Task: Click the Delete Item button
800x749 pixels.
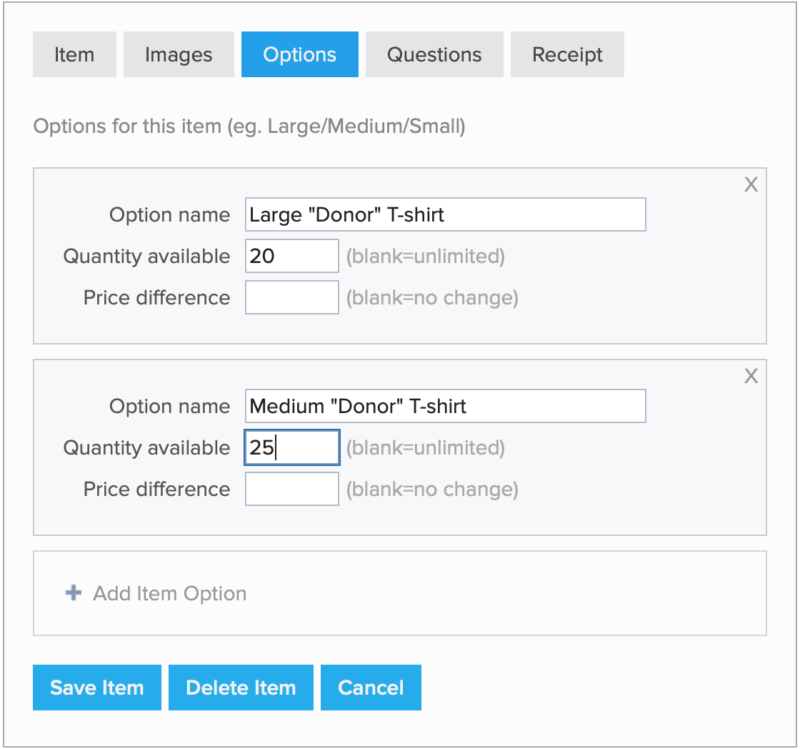Action: [241, 688]
